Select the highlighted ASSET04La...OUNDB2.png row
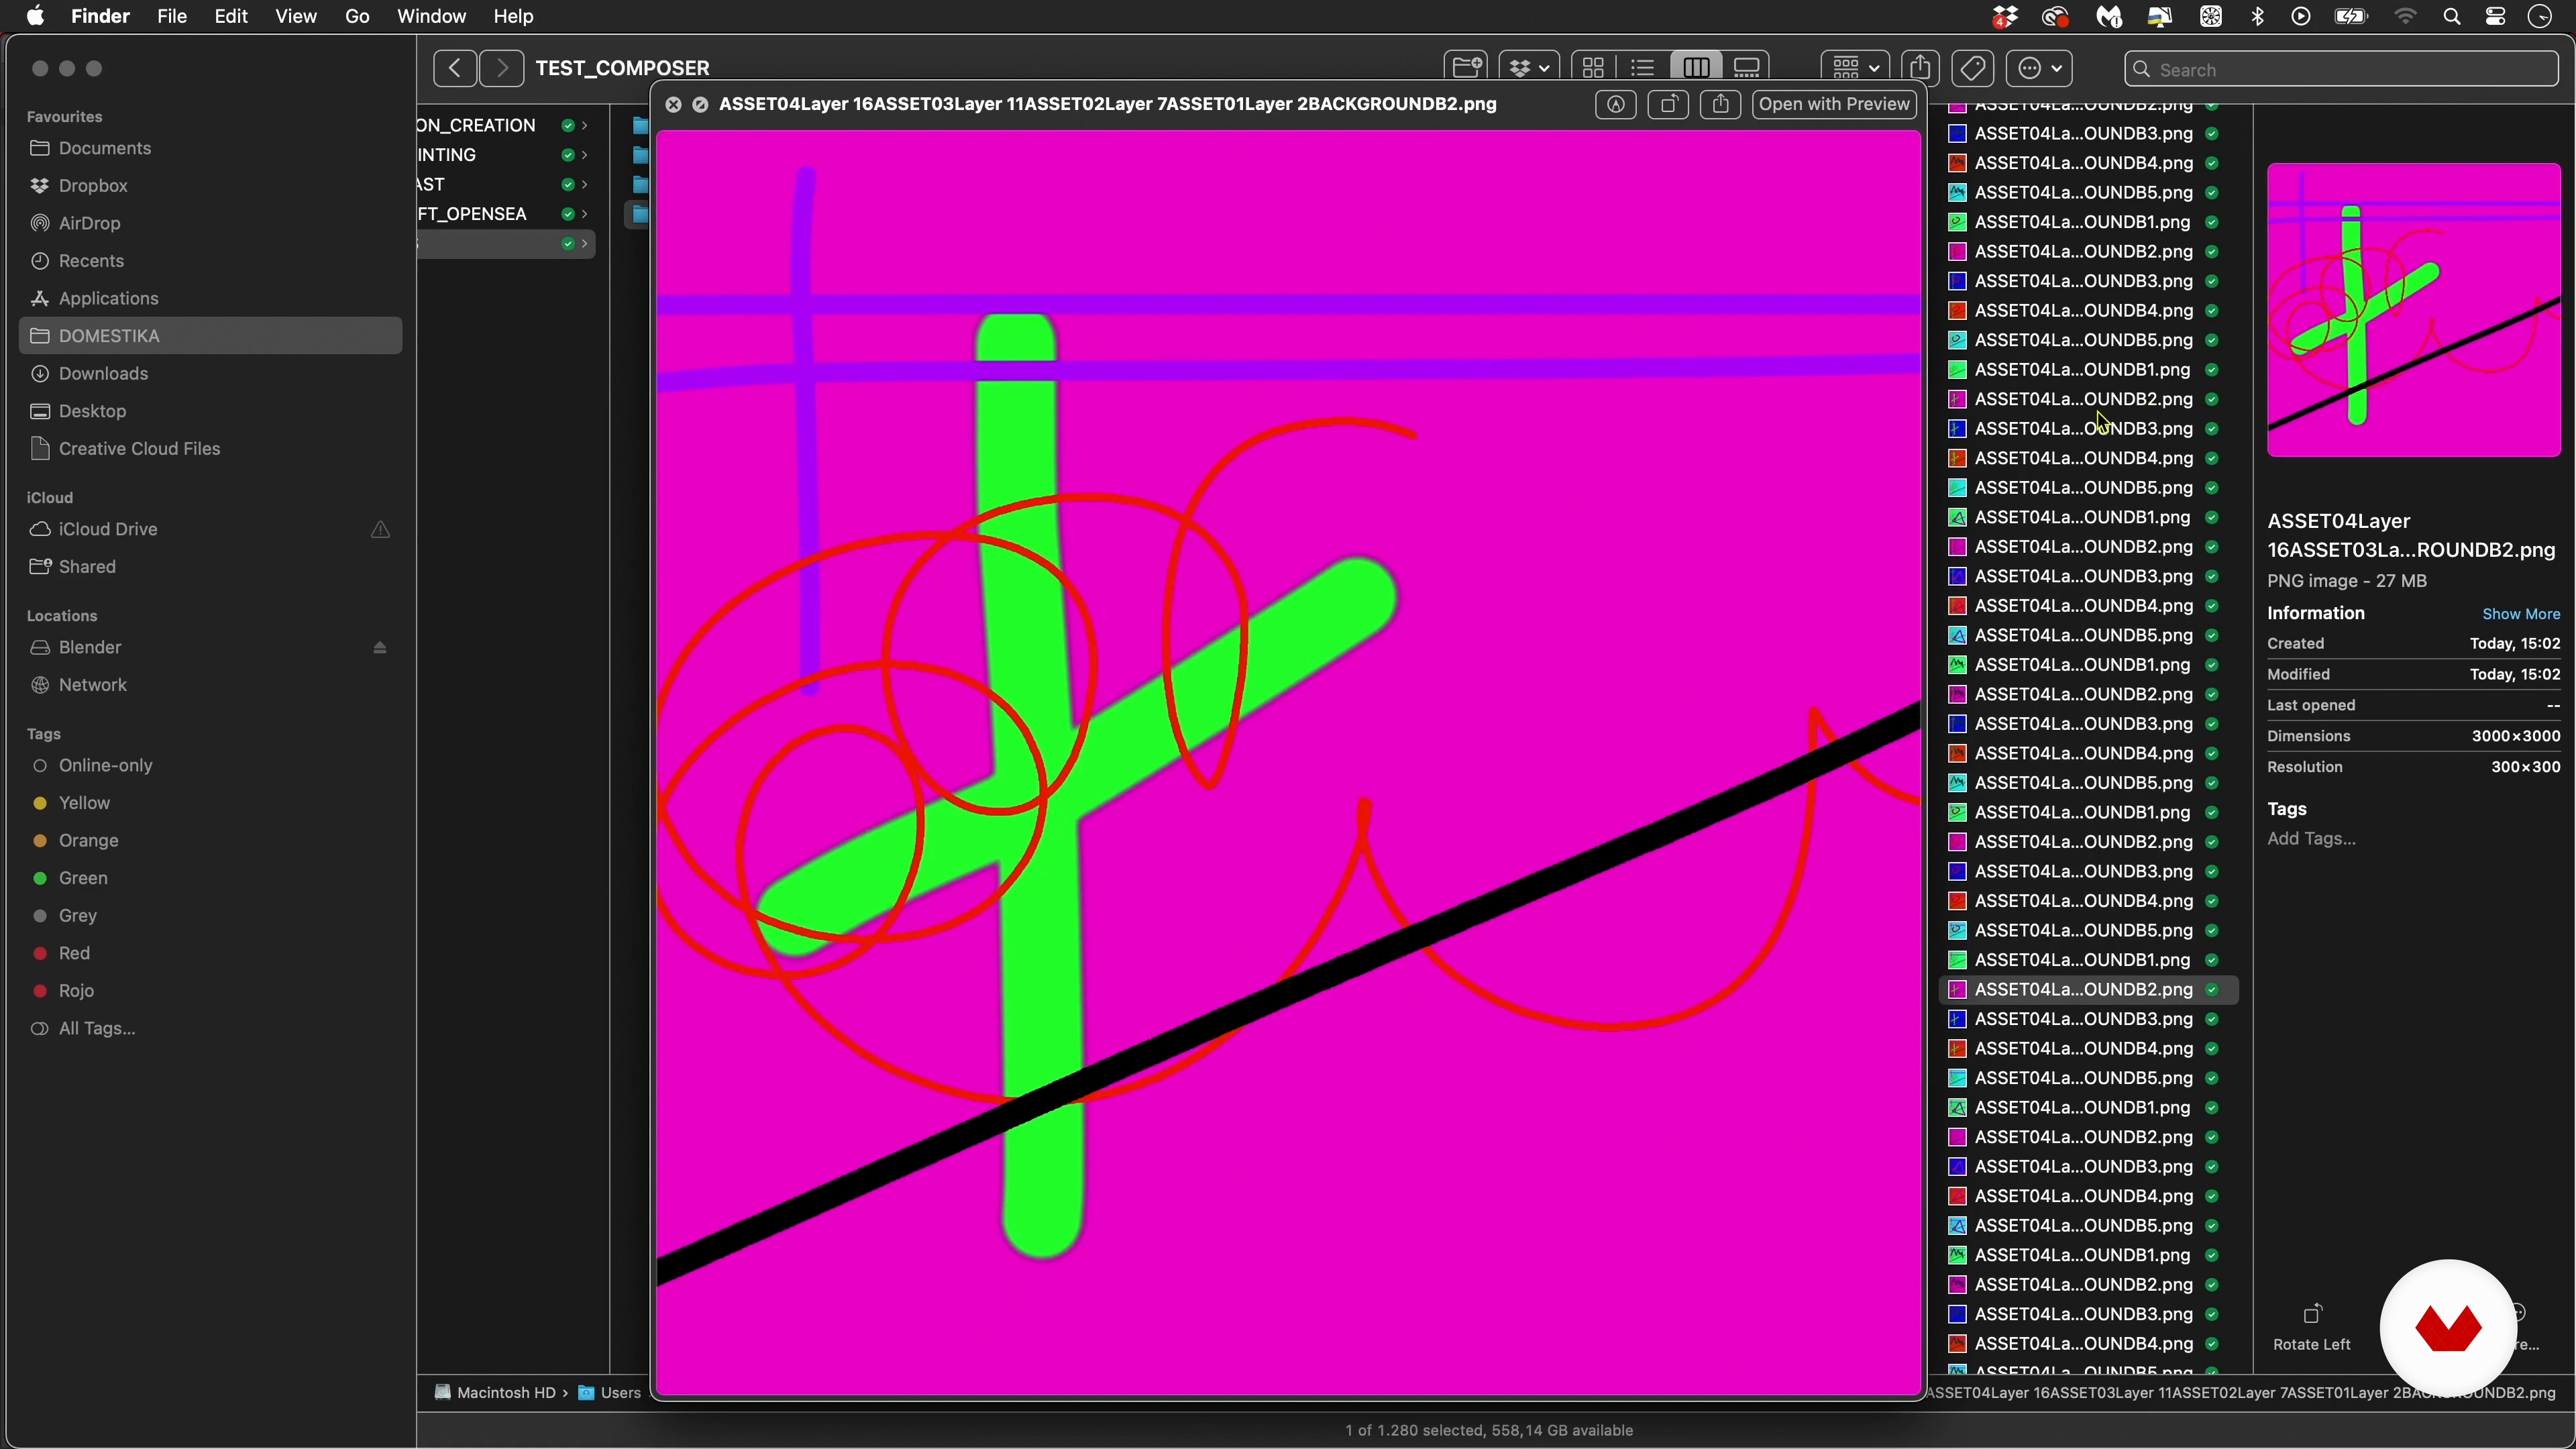2576x1449 pixels. coord(2088,990)
